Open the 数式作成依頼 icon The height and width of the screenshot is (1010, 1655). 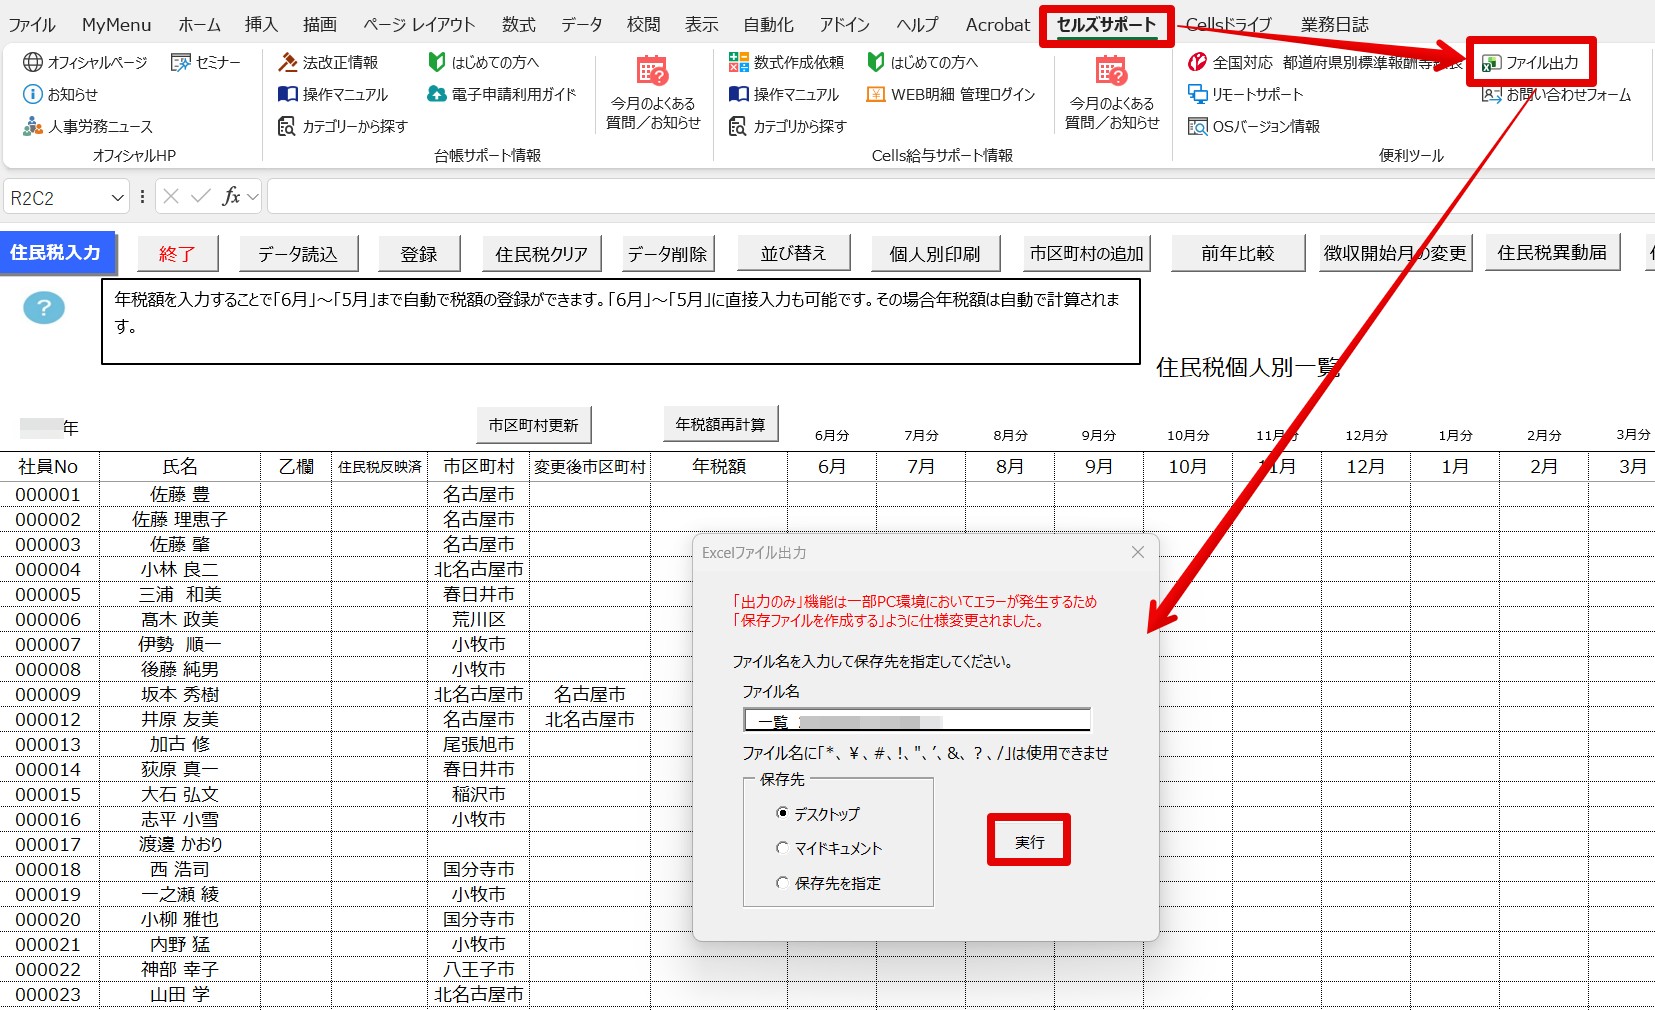[739, 62]
